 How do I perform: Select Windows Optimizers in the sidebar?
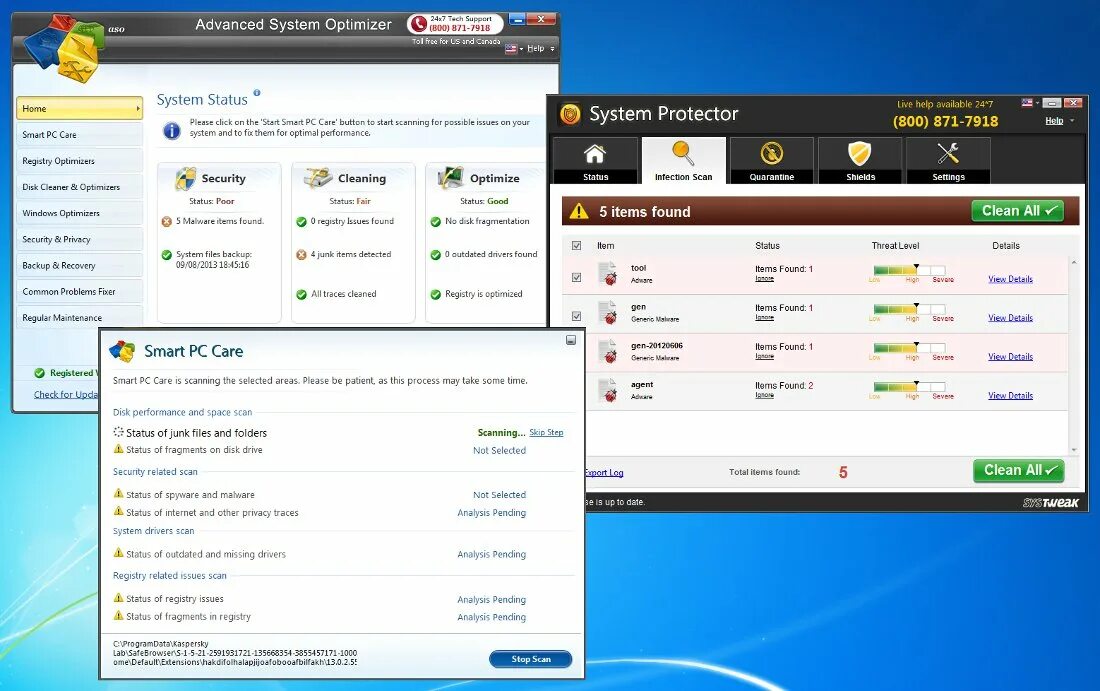(x=79, y=213)
